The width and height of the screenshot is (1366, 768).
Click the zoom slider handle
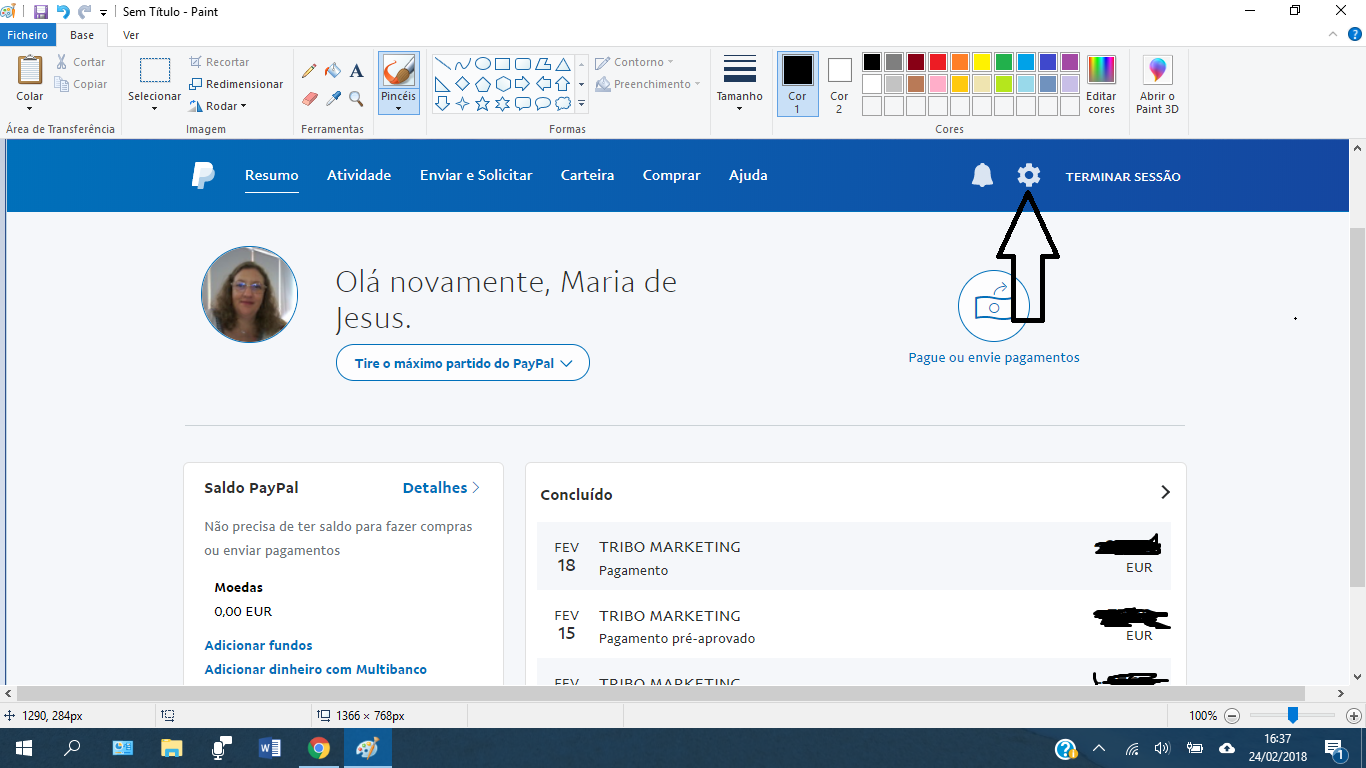pyautogui.click(x=1293, y=715)
